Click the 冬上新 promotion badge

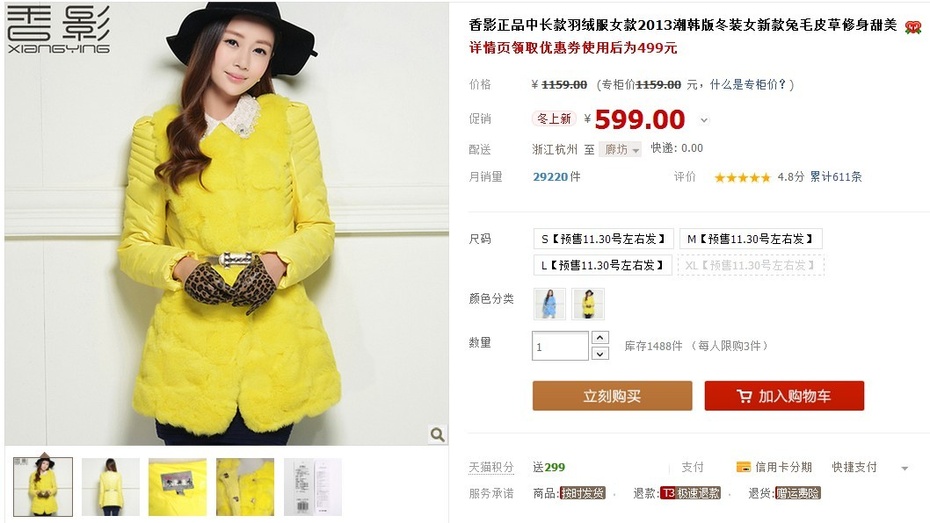tap(554, 119)
